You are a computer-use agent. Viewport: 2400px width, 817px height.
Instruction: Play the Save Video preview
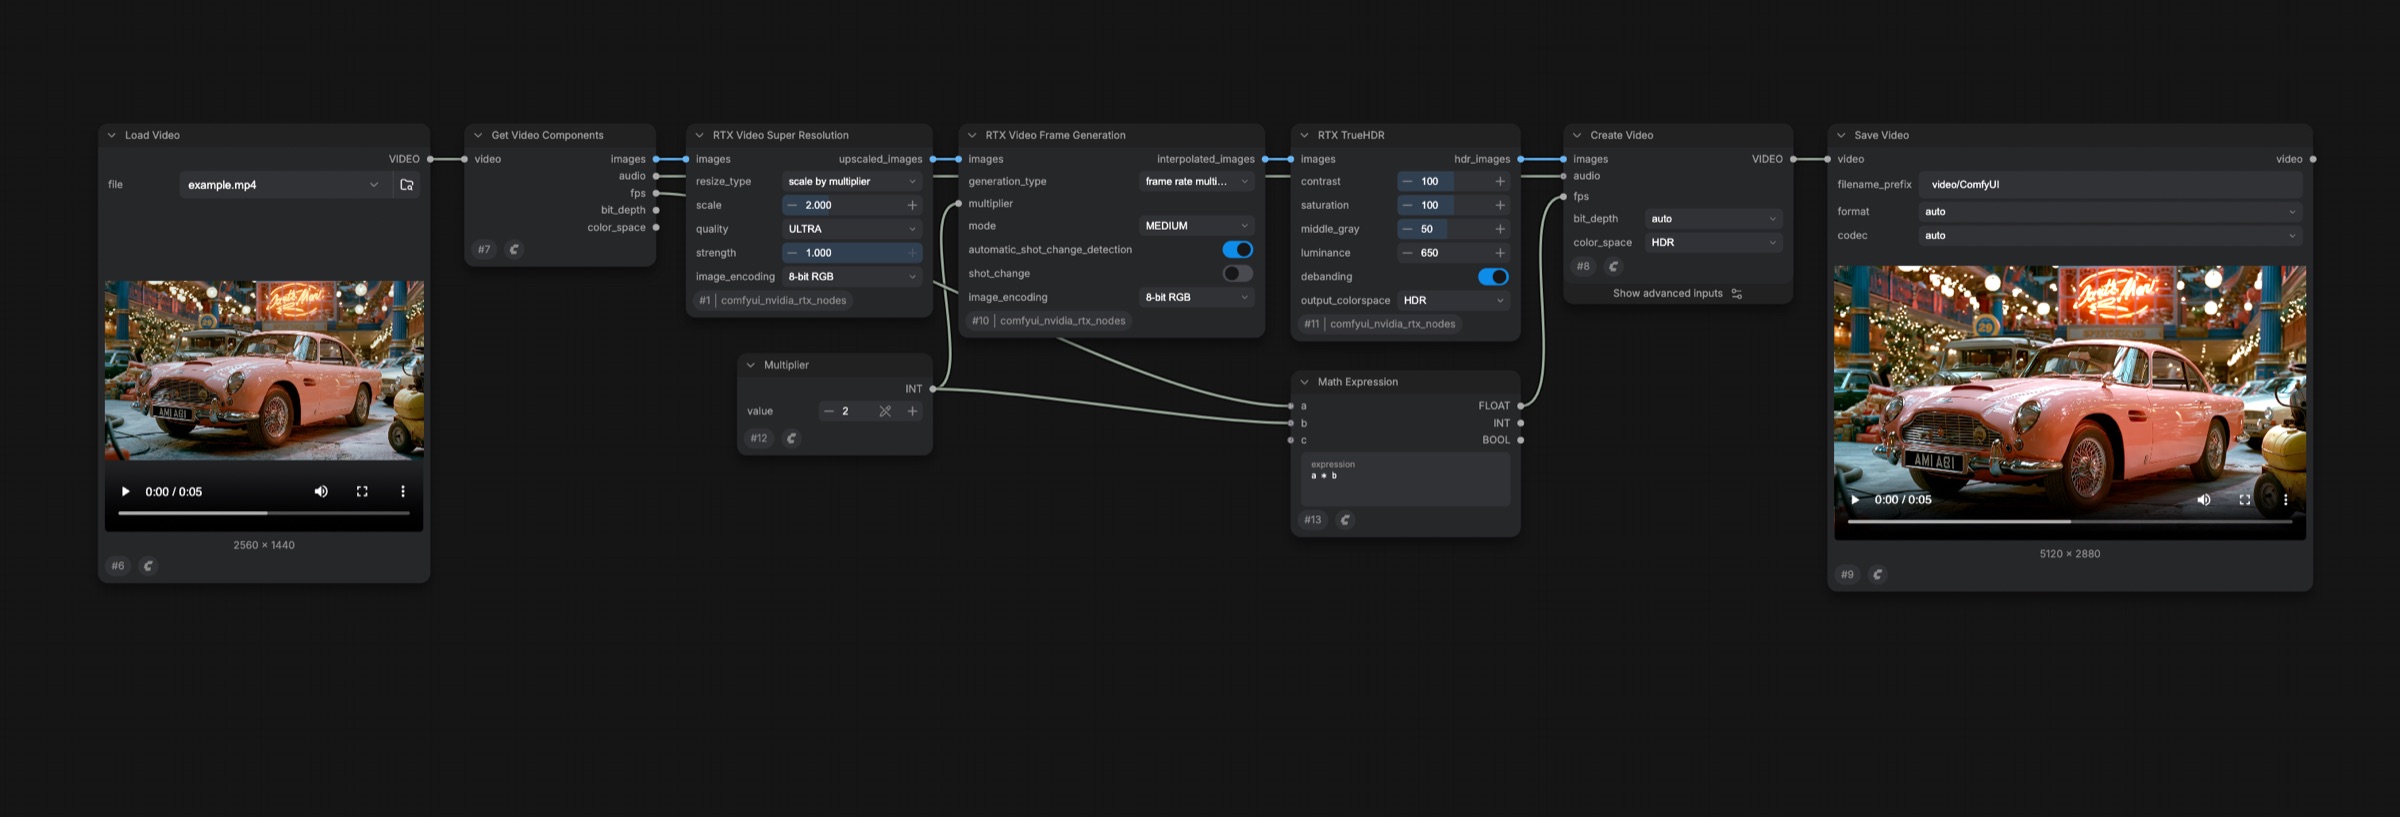[x=1855, y=499]
